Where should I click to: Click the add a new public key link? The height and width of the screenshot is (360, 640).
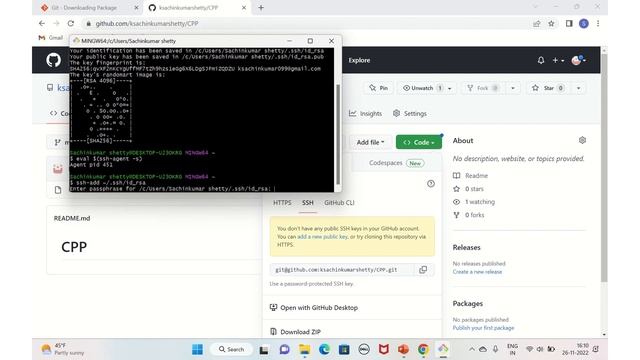(x=322, y=237)
